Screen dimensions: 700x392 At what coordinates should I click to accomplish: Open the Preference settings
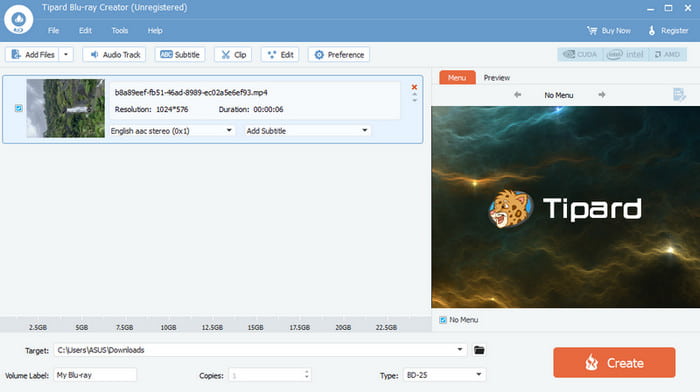[339, 54]
